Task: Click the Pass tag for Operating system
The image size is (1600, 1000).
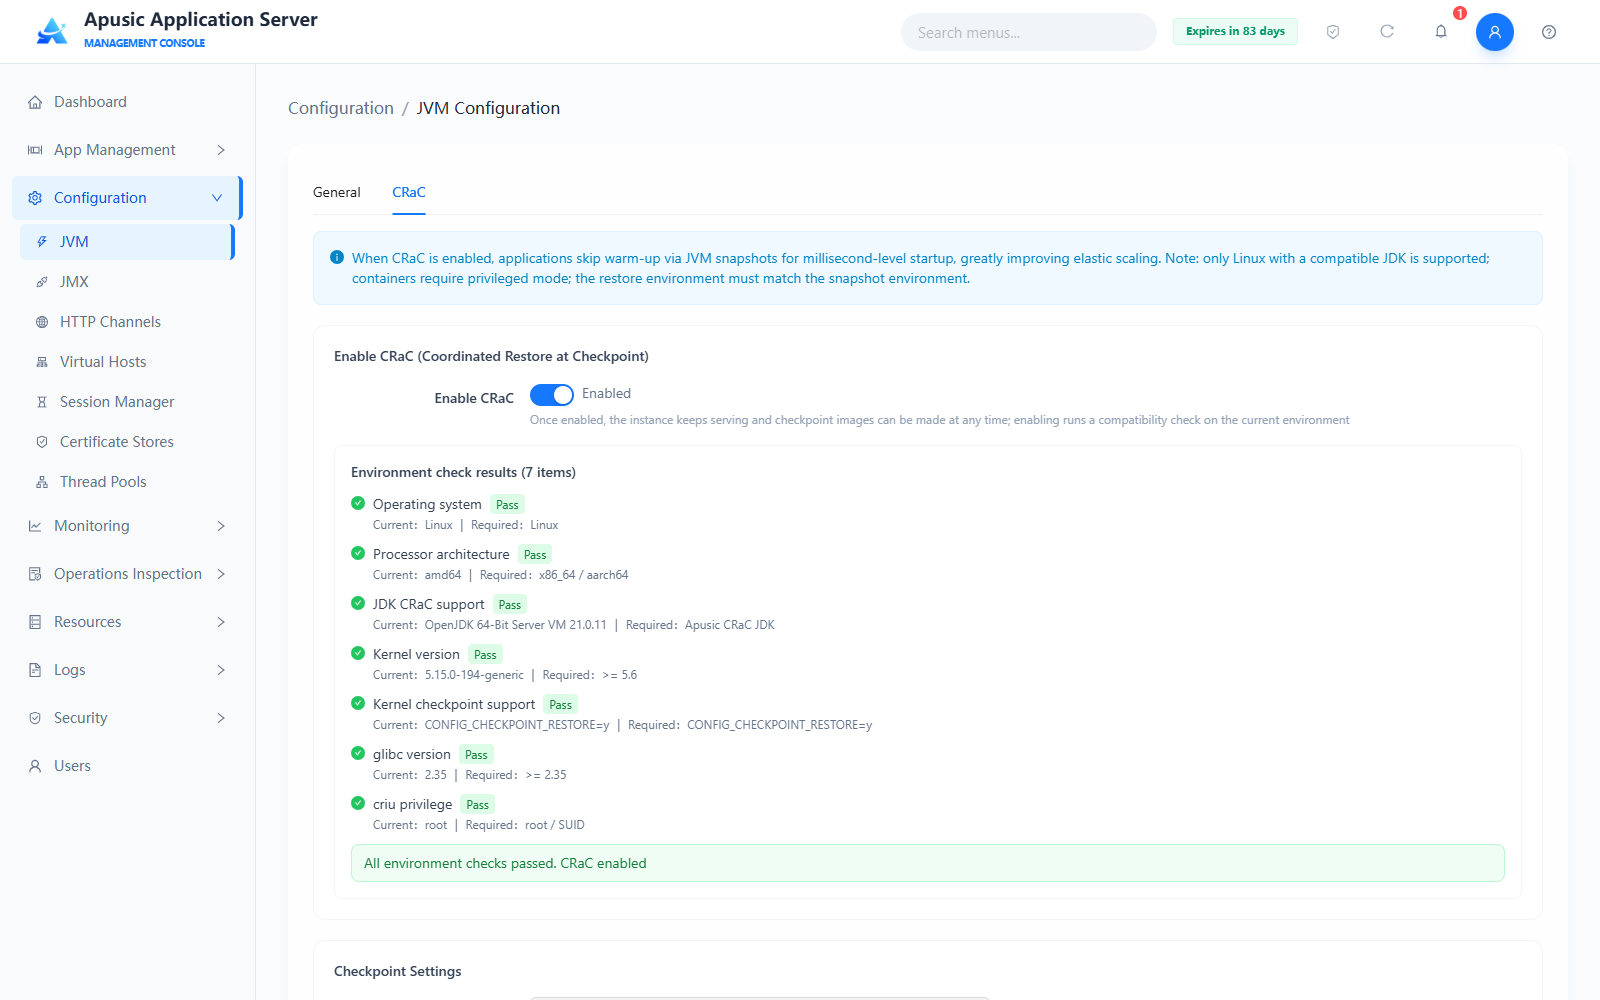Action: pos(507,505)
